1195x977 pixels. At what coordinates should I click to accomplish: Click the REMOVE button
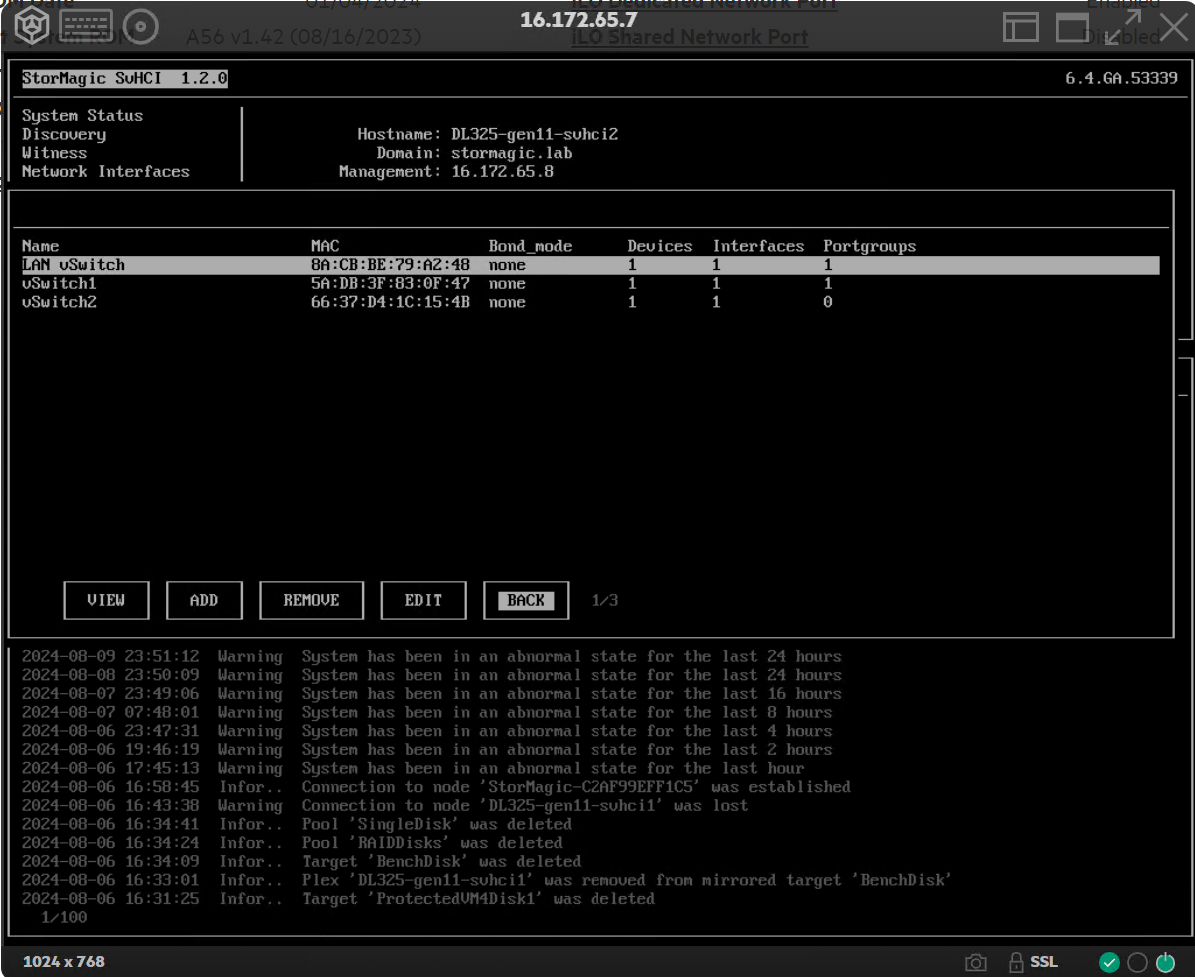point(311,601)
